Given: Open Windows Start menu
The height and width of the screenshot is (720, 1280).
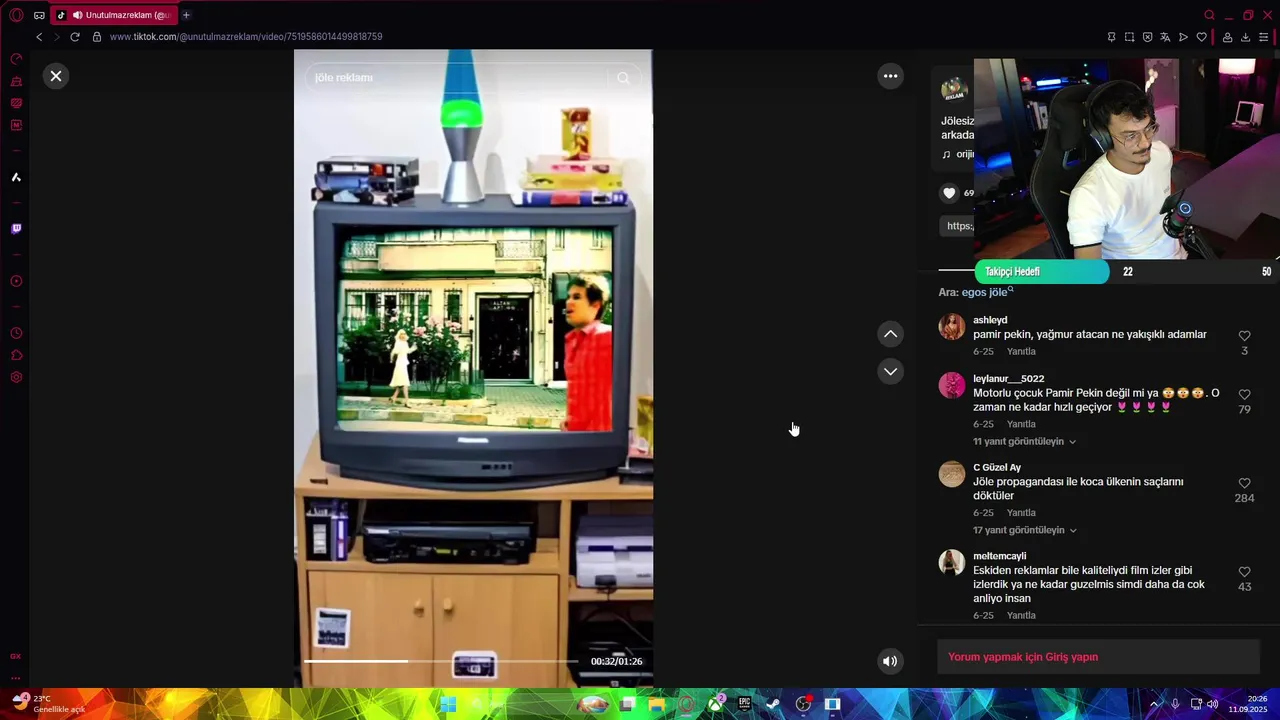Looking at the screenshot, I should coord(448,704).
